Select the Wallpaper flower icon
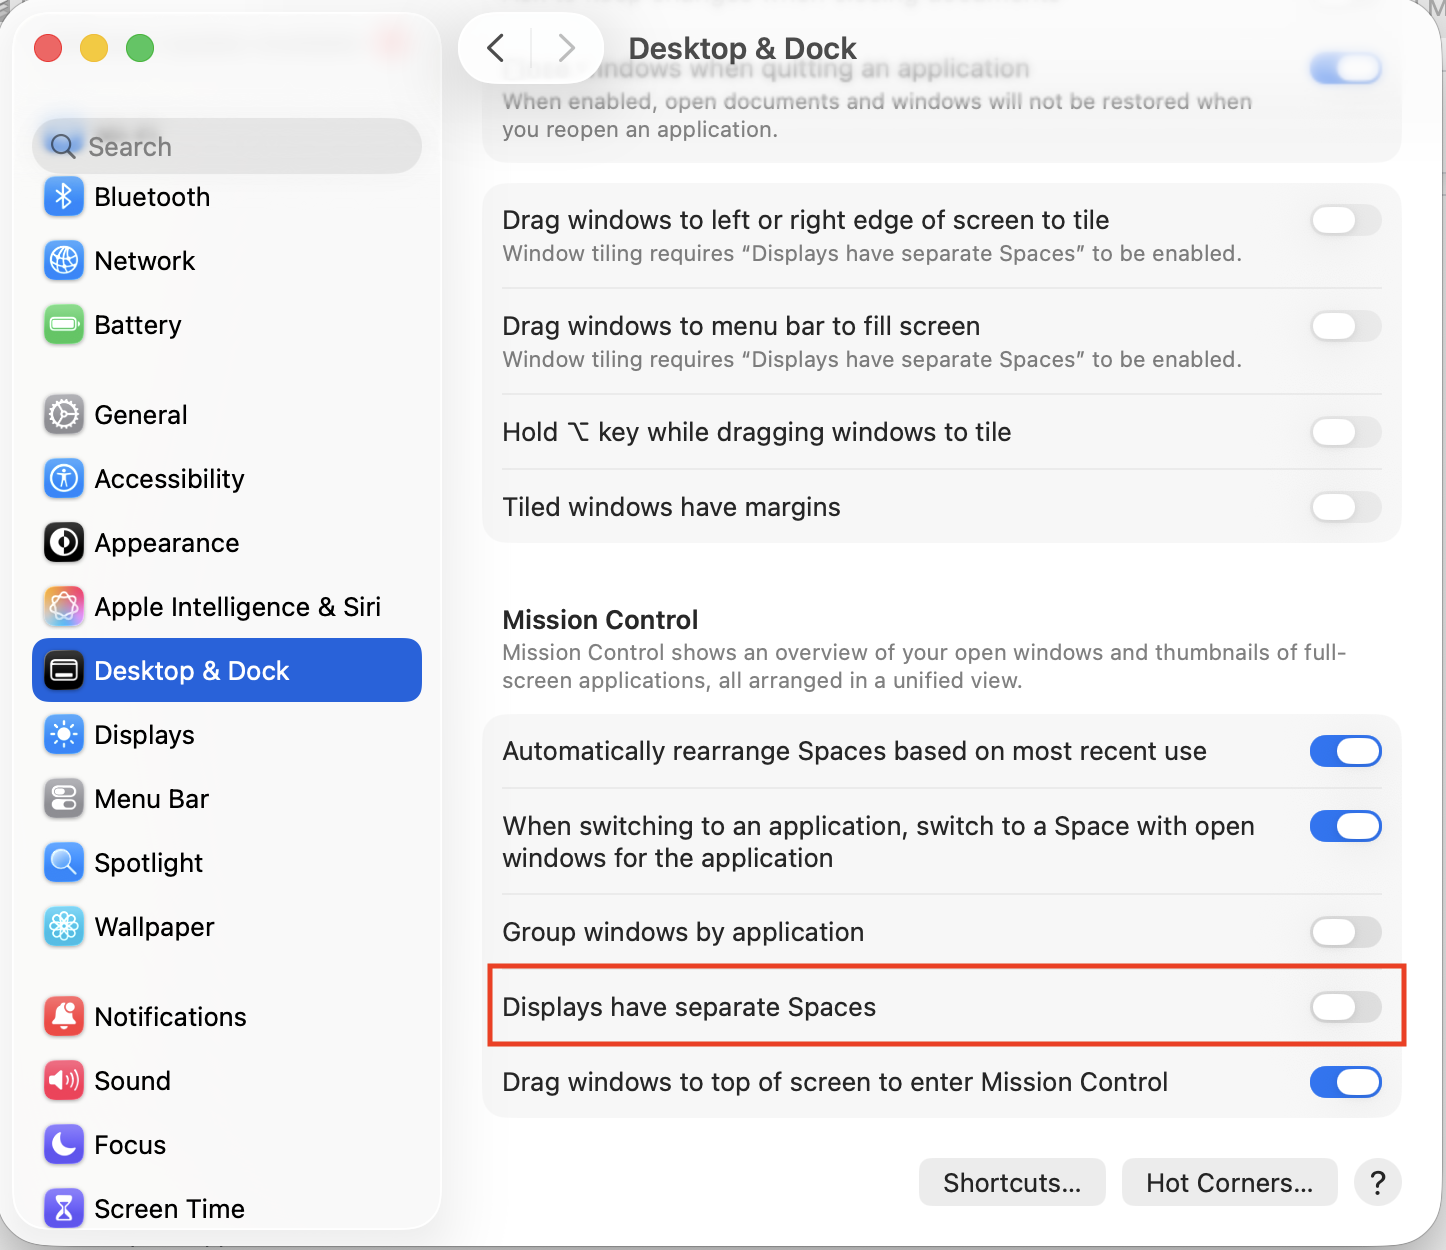The image size is (1446, 1250). 64,927
